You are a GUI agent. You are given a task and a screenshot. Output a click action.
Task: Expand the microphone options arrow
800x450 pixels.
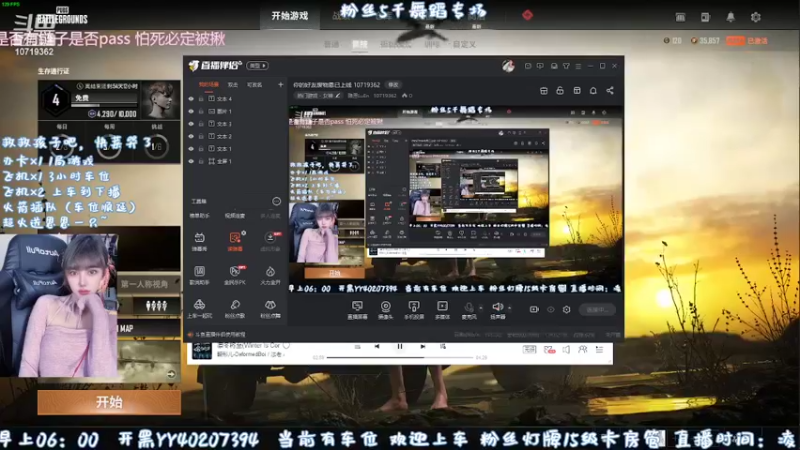pos(481,308)
